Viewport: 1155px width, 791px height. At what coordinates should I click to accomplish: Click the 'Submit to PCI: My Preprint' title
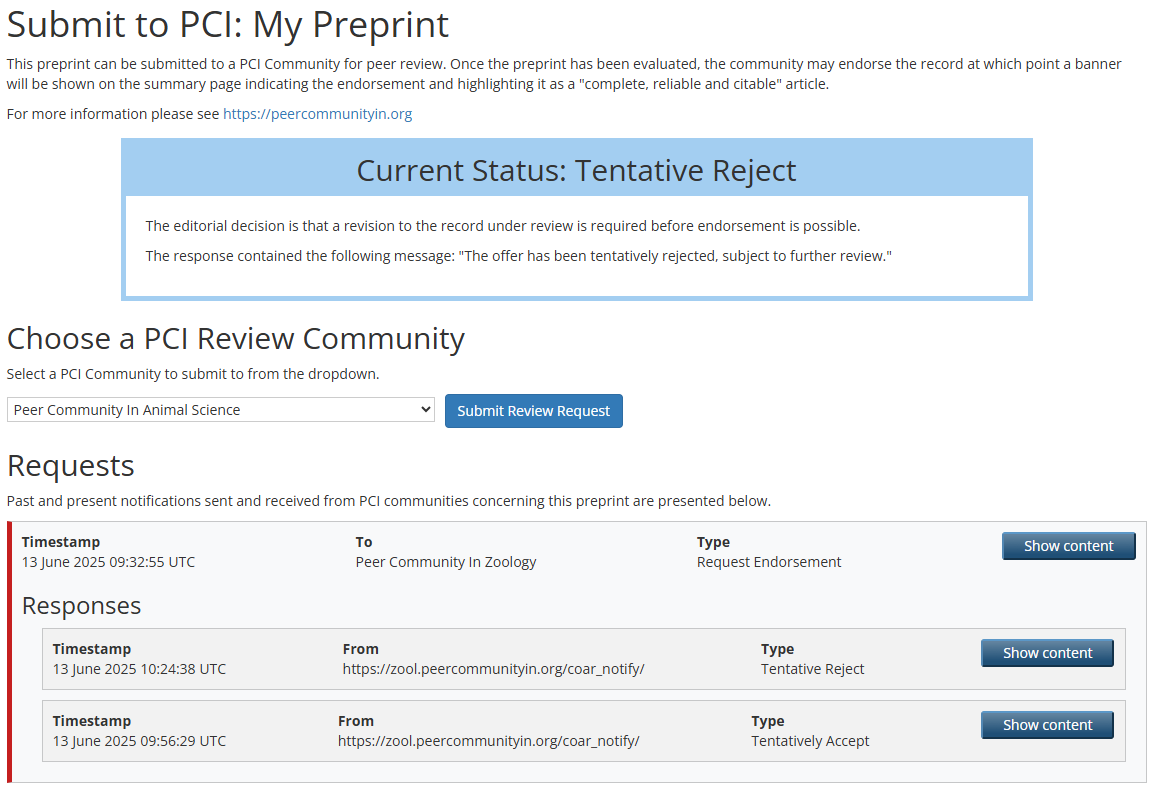(228, 24)
